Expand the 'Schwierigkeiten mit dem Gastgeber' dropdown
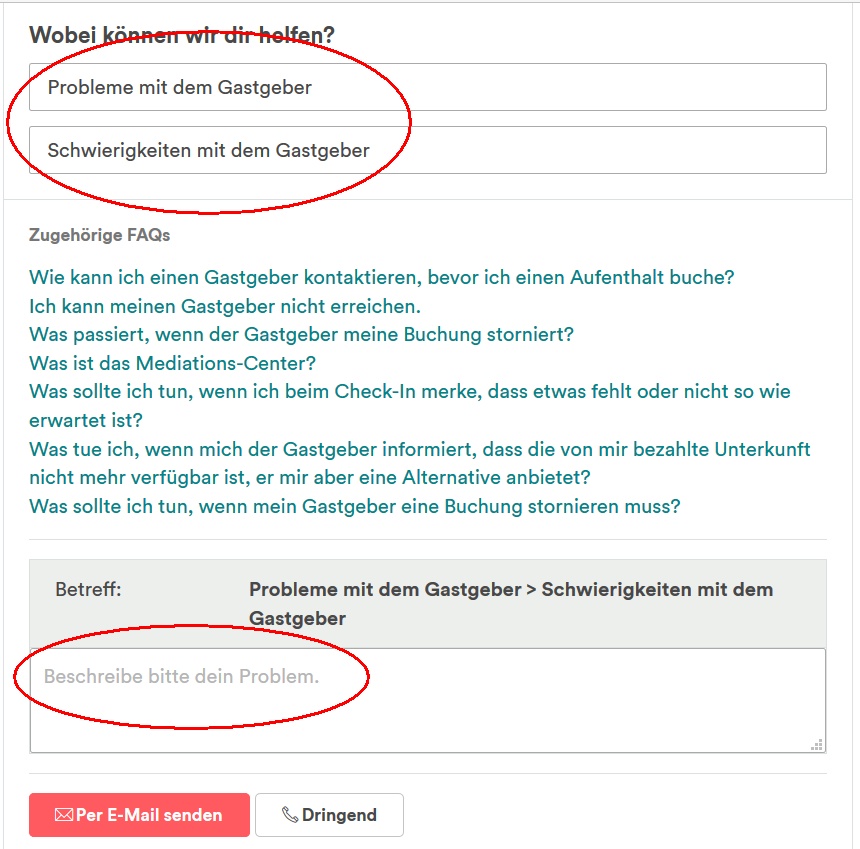 (x=428, y=150)
